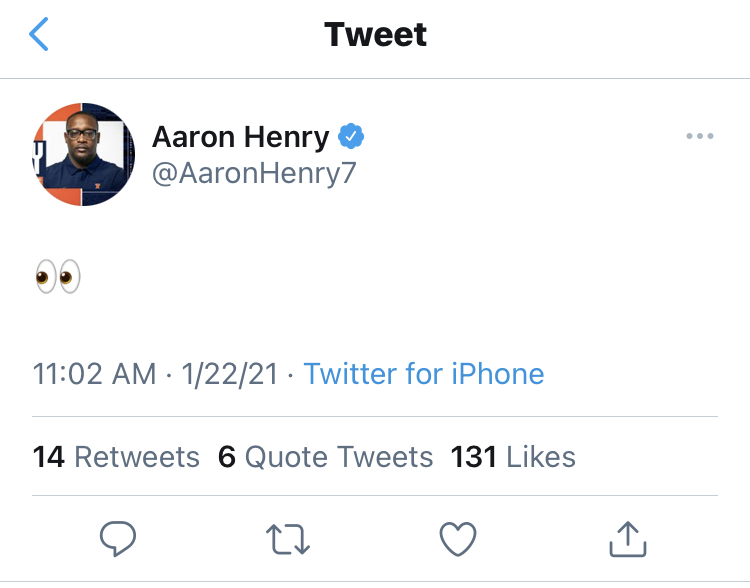Tap the word Likes after 131
The height and width of the screenshot is (588, 750).
click(541, 457)
